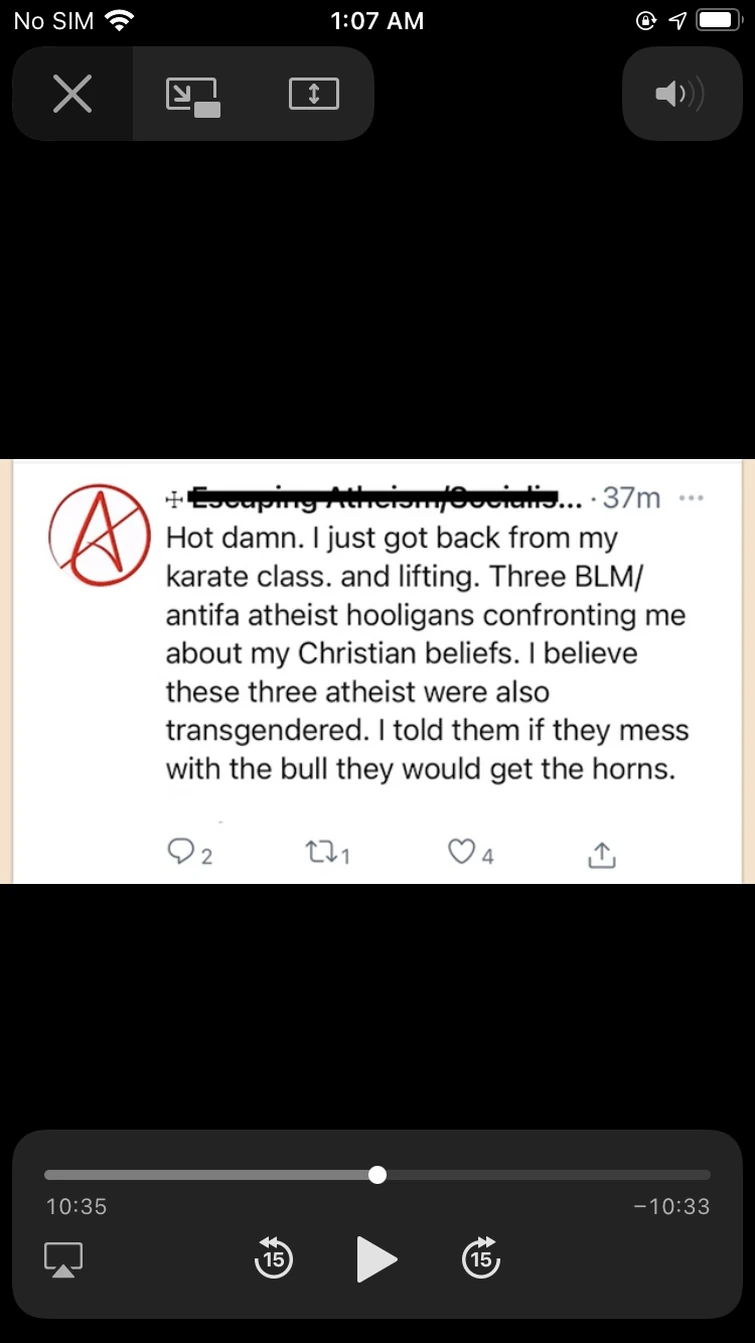Open AirPlay device options

pos(63,1259)
